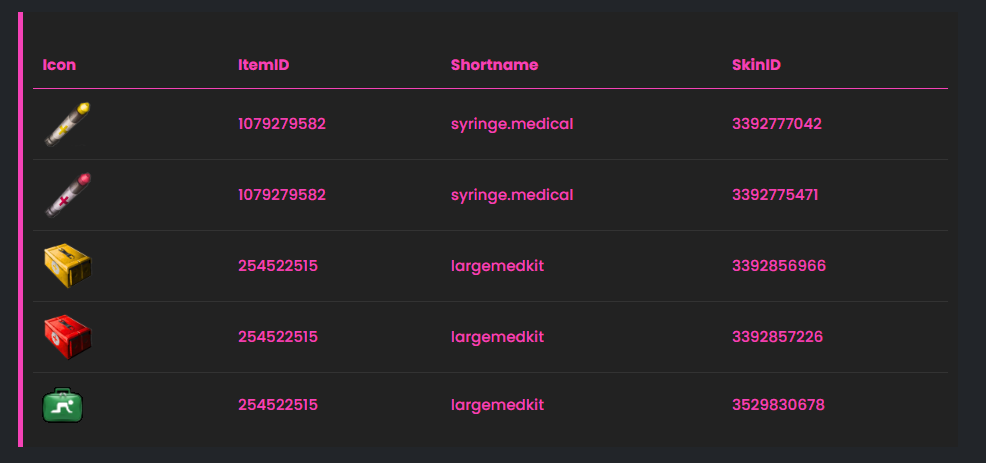Click ItemID 1079279582 in the first row

click(282, 124)
